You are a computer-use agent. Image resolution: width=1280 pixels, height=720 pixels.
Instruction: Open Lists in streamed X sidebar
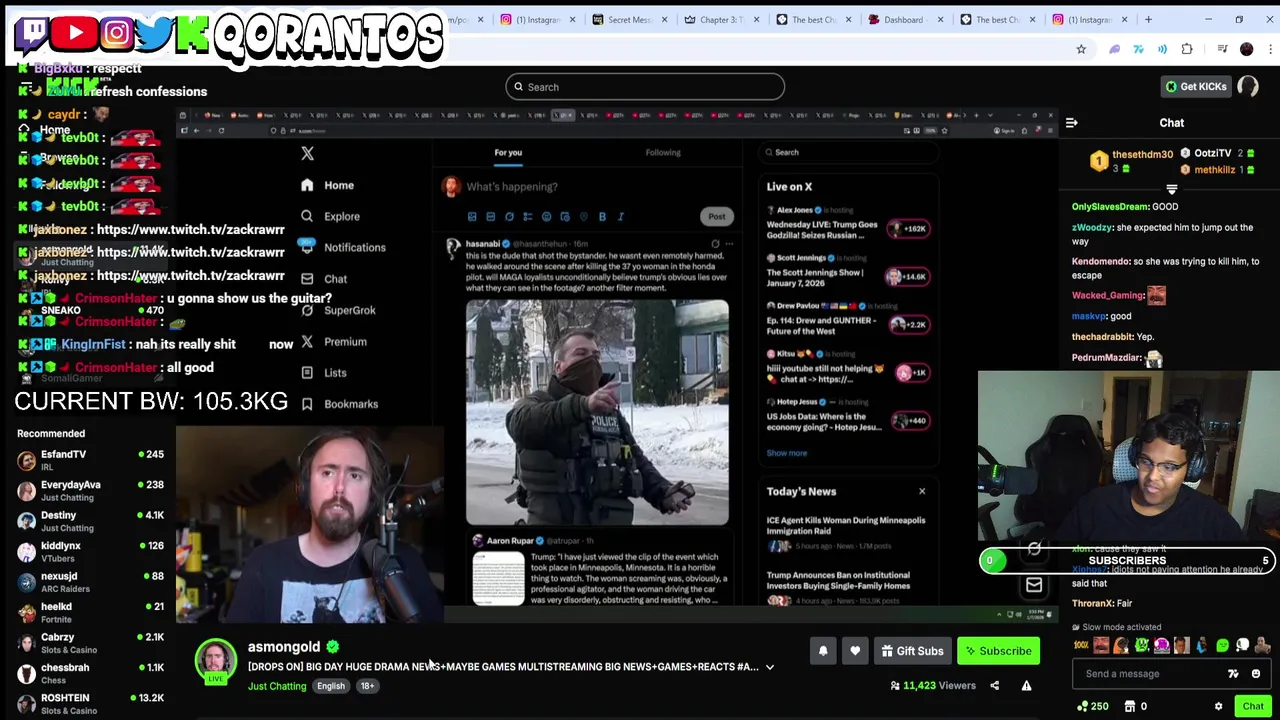tap(323, 373)
